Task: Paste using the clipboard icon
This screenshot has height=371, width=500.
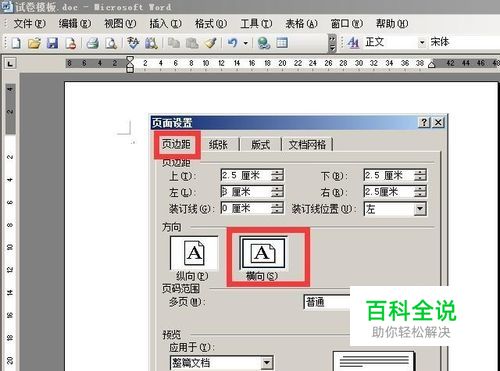Action: point(192,43)
